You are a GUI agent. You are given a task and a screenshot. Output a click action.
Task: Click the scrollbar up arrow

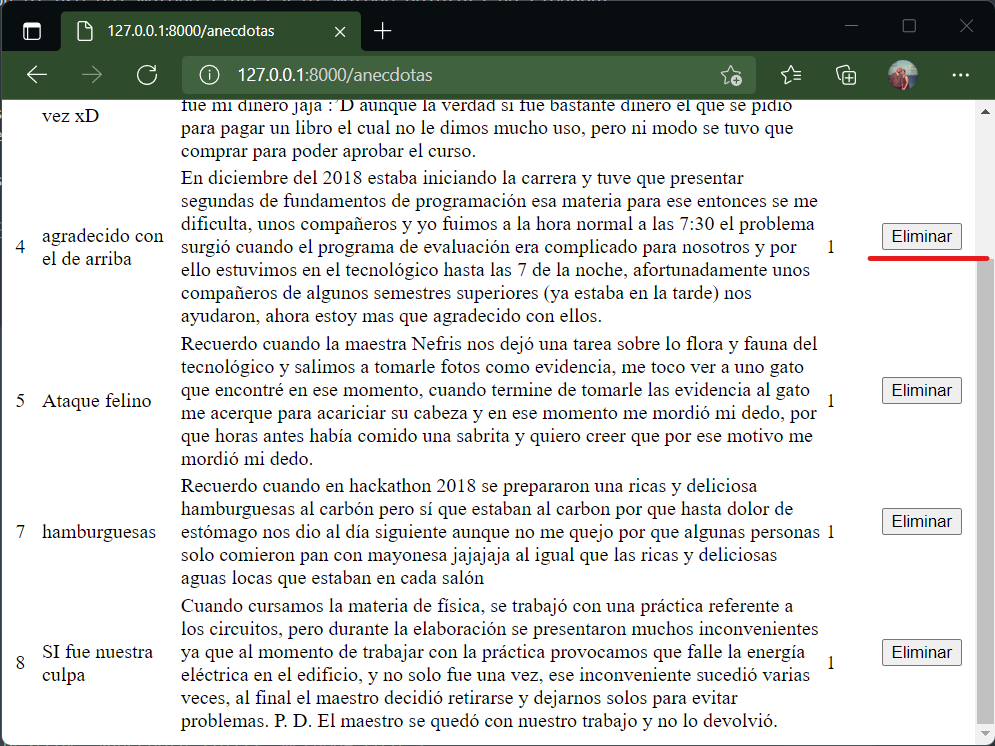[985, 112]
